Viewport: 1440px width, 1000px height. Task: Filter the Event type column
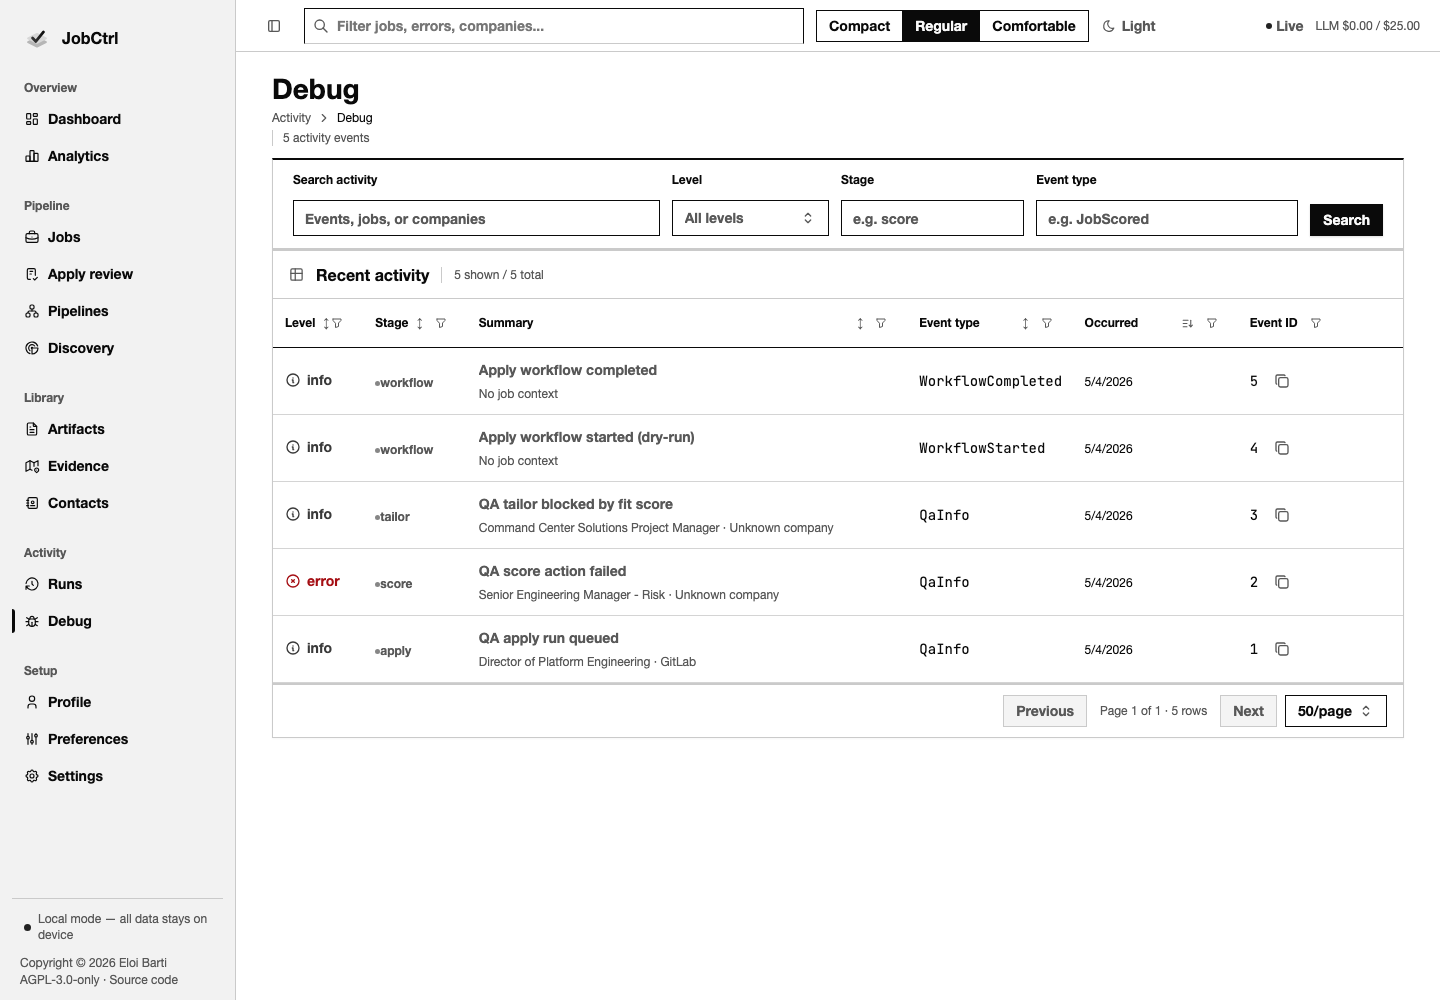tap(1047, 323)
